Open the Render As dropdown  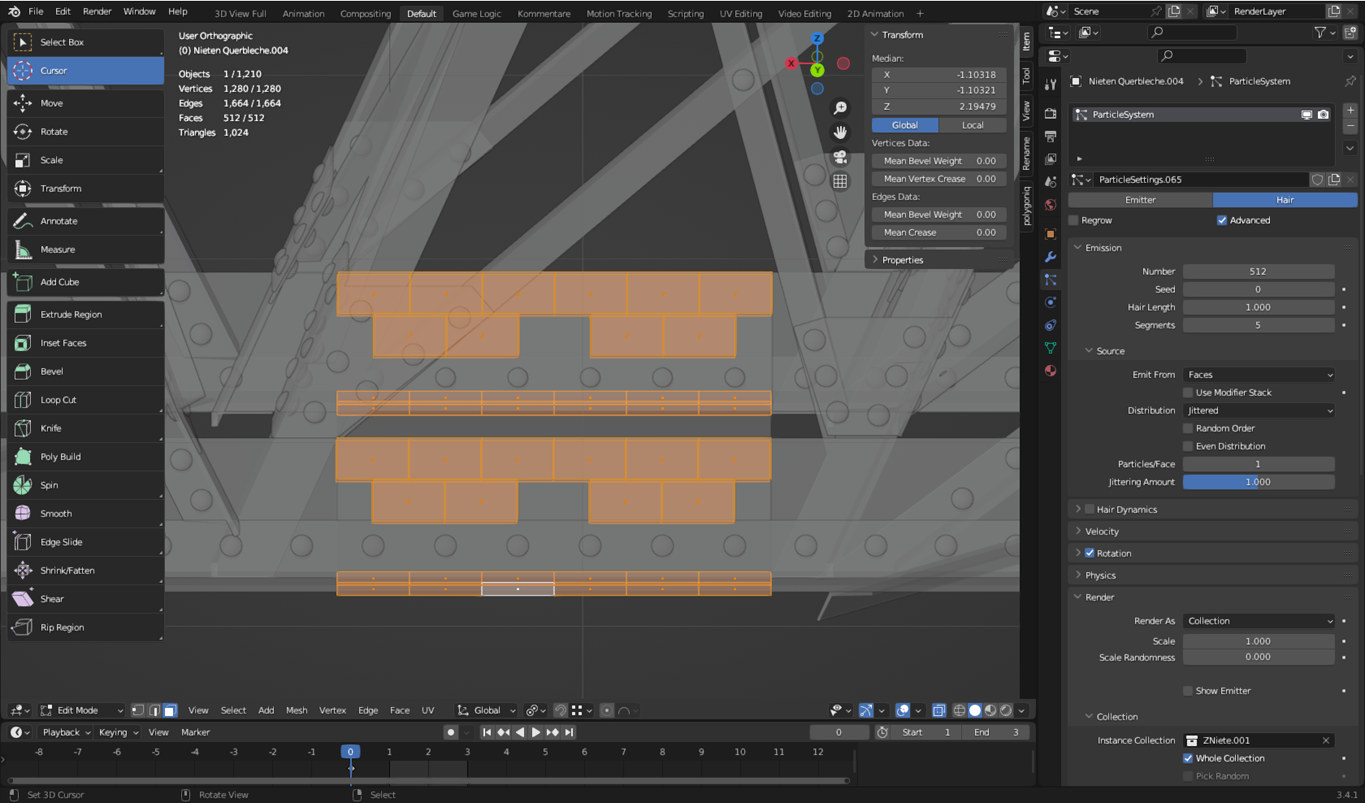(1259, 621)
